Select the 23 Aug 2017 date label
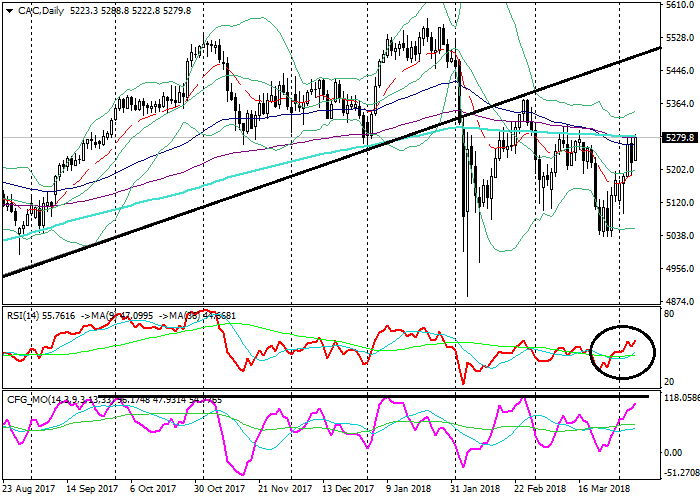This screenshot has width=700, height=500. 30,491
